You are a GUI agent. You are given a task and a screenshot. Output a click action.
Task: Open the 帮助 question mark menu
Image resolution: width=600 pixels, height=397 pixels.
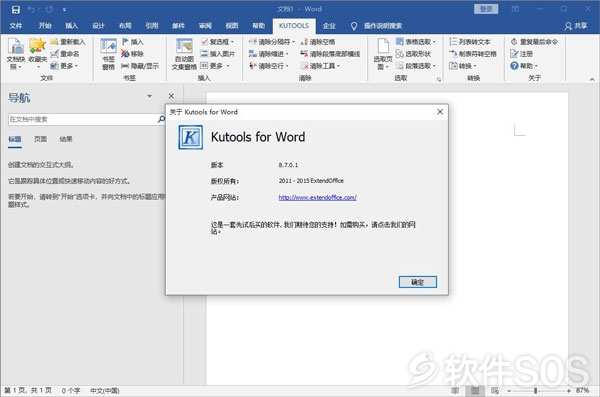524,66
